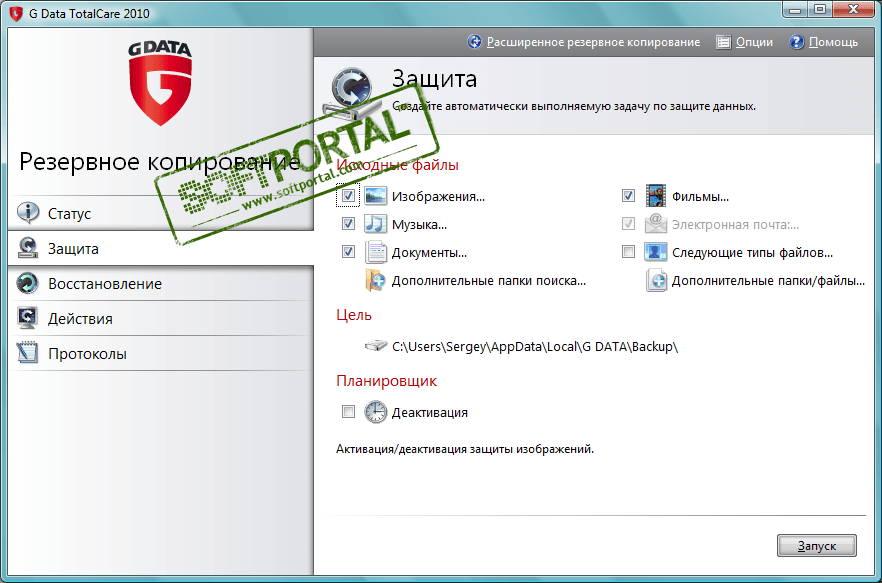
Task: Click the Запуск button
Action: coord(817,545)
